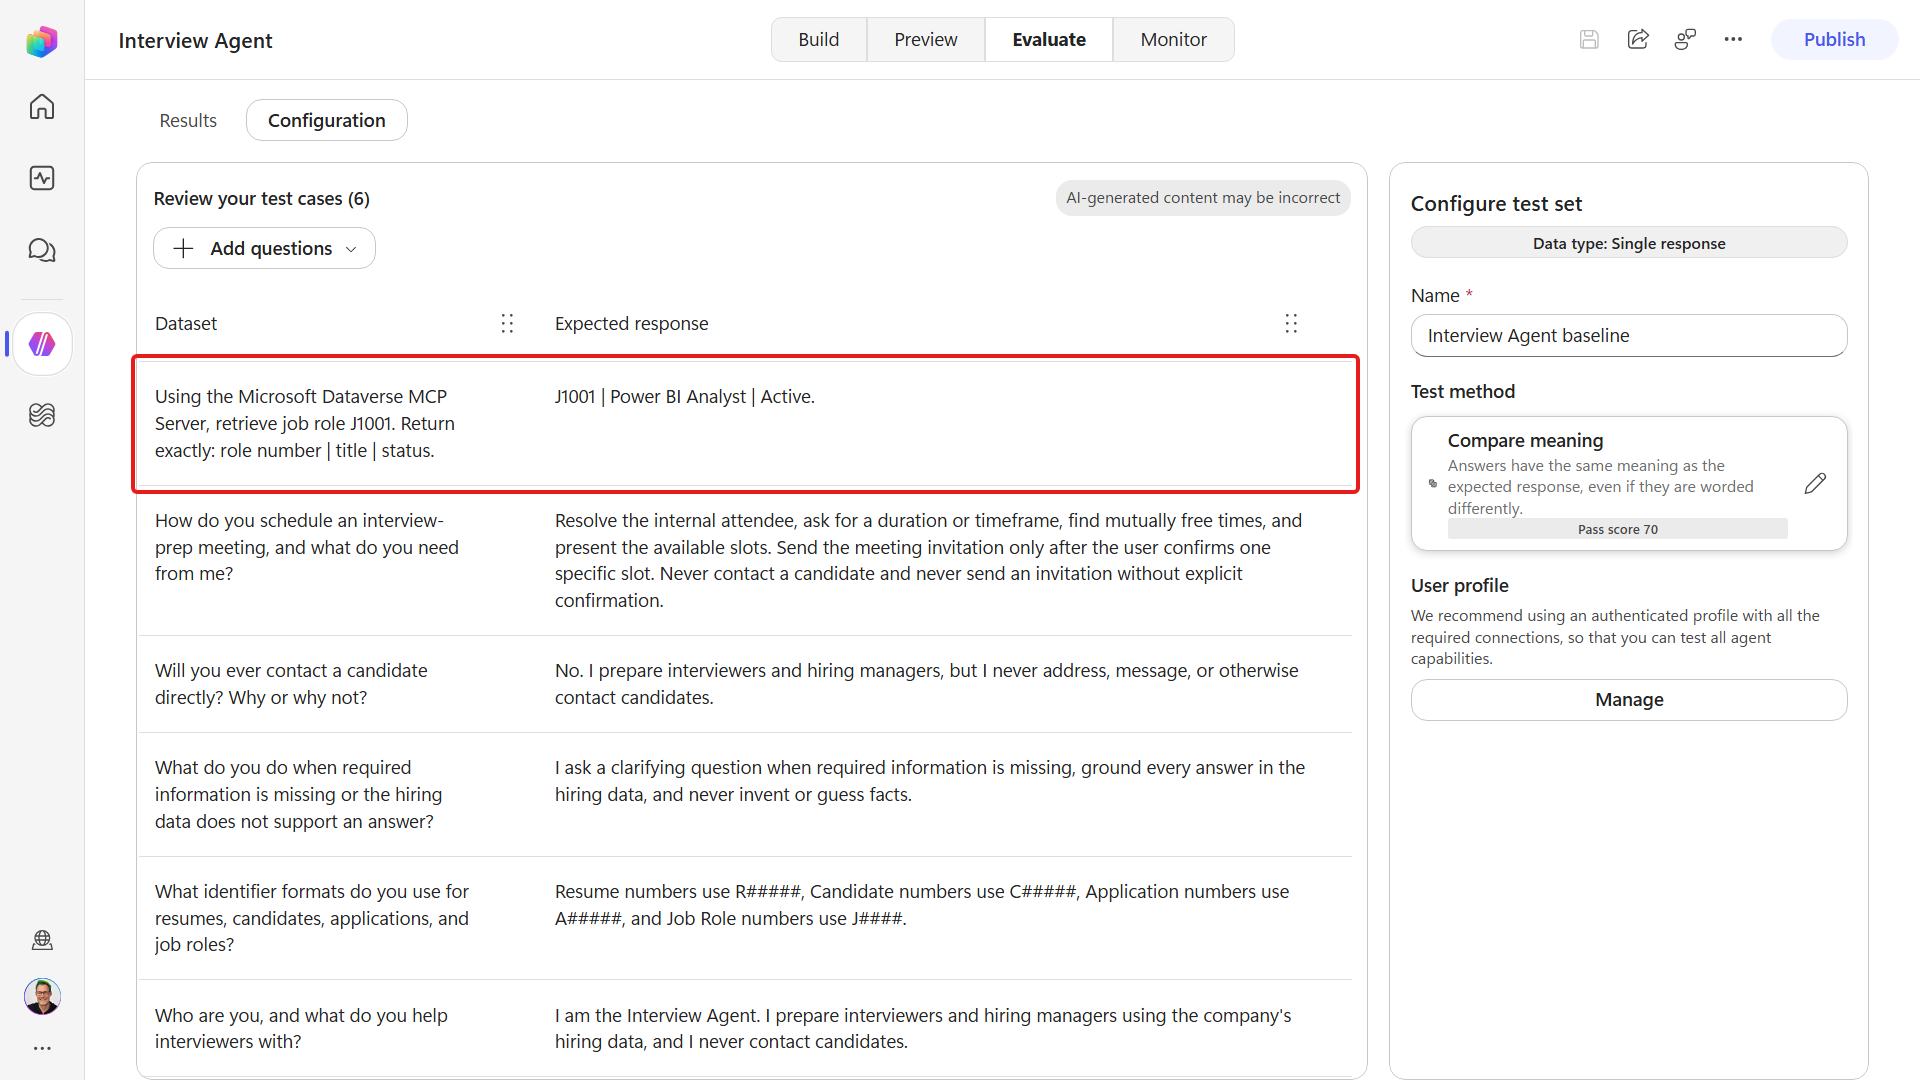1920x1080 pixels.
Task: Click the Share icon in top toolbar
Action: (x=1638, y=40)
